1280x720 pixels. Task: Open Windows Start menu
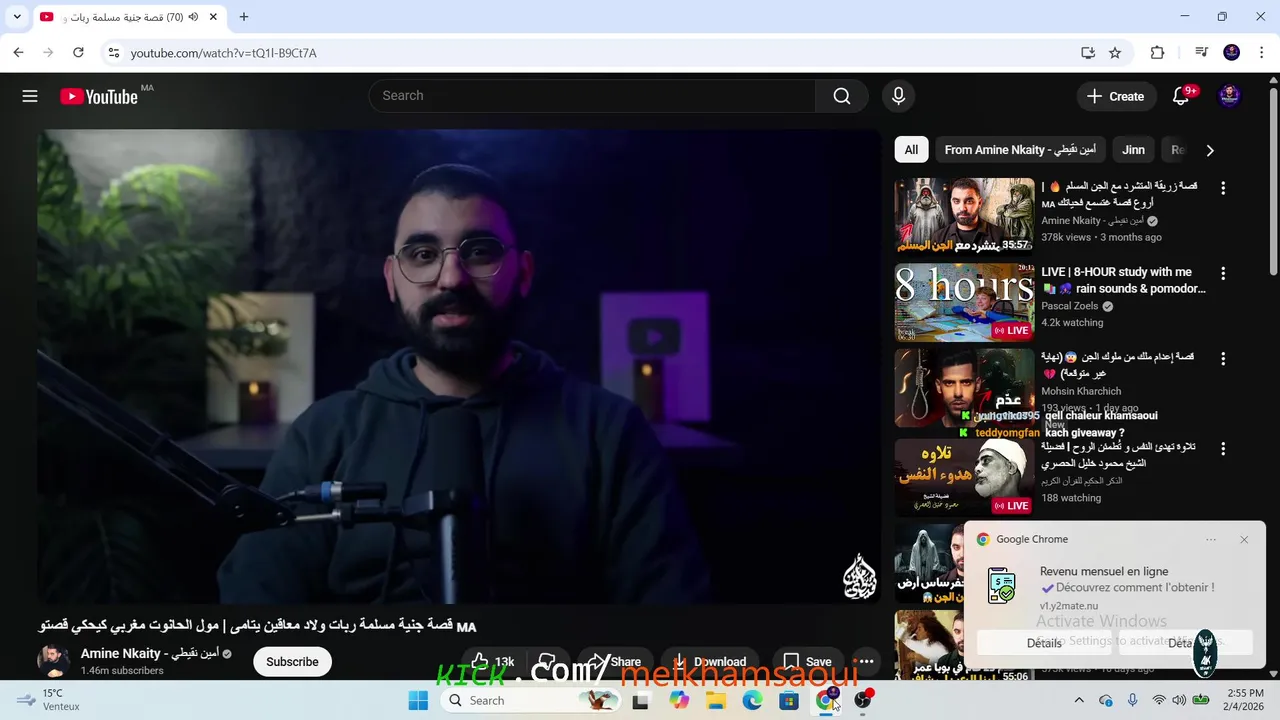click(x=418, y=700)
